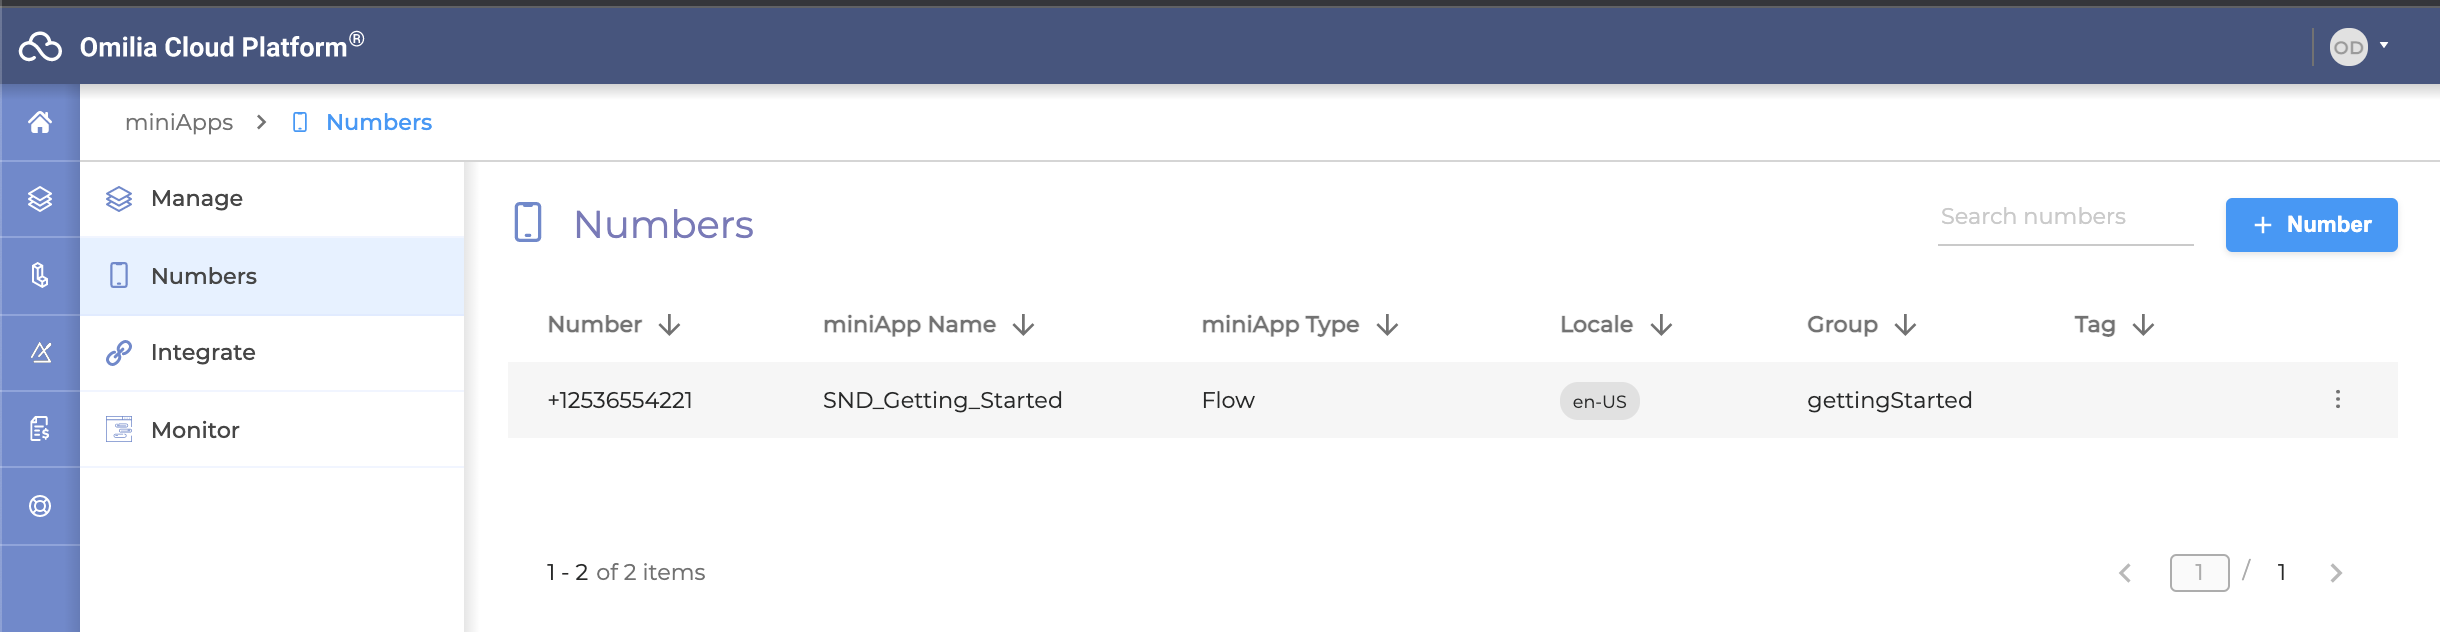Select the stacked layers icon in rail
The width and height of the screenshot is (2440, 632).
tap(40, 199)
